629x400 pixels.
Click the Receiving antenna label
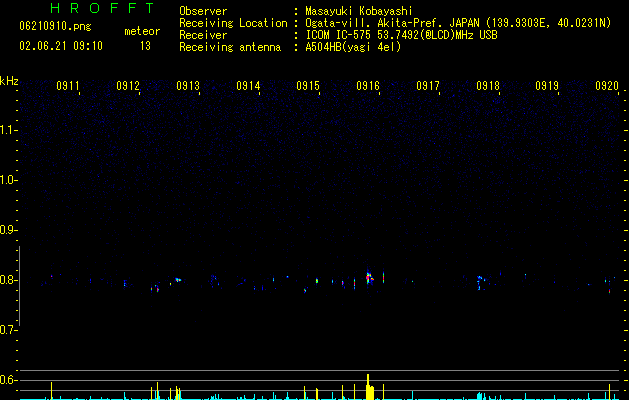[x=230, y=47]
